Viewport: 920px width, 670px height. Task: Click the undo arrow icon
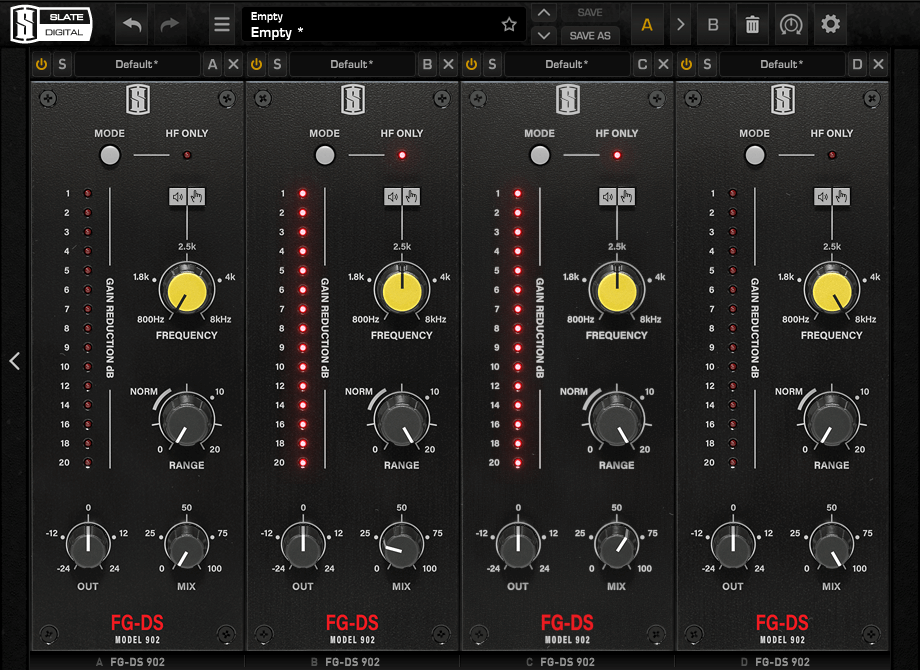(131, 24)
